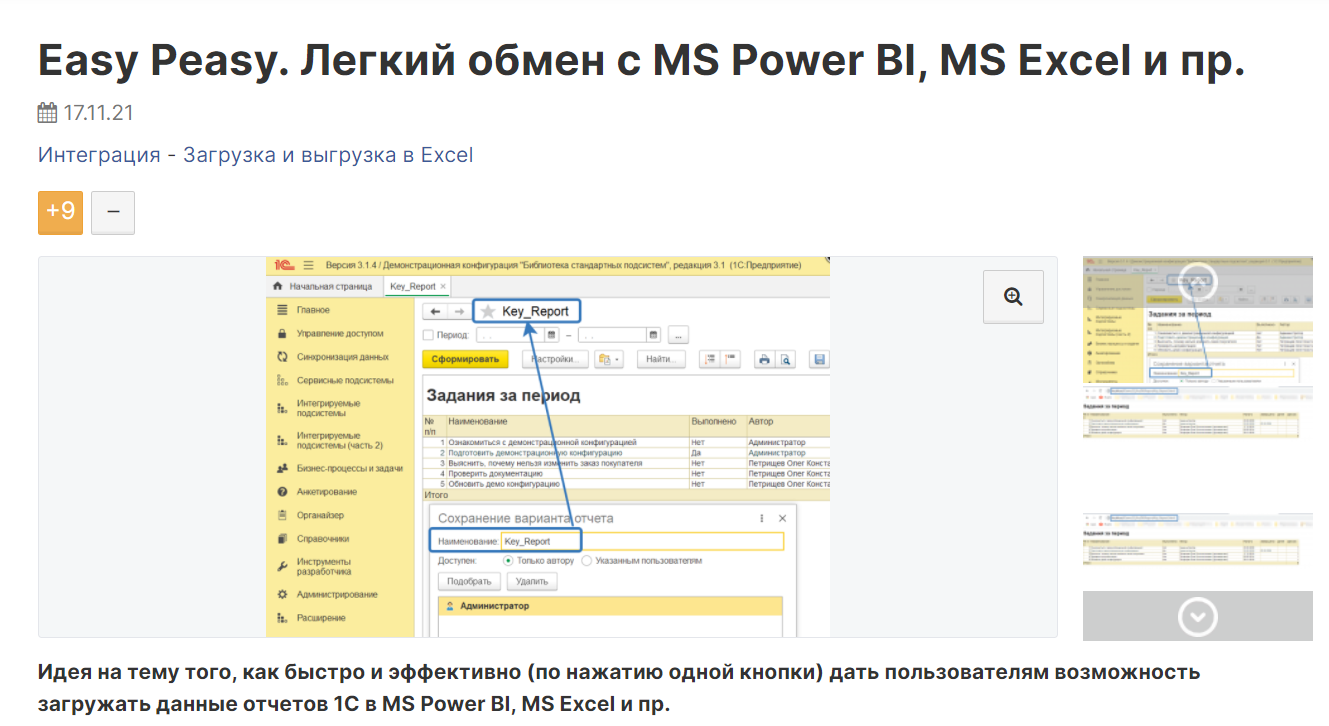The height and width of the screenshot is (726, 1329).
Task: Open print preview via the magnifier icon
Action: pyautogui.click(x=787, y=358)
